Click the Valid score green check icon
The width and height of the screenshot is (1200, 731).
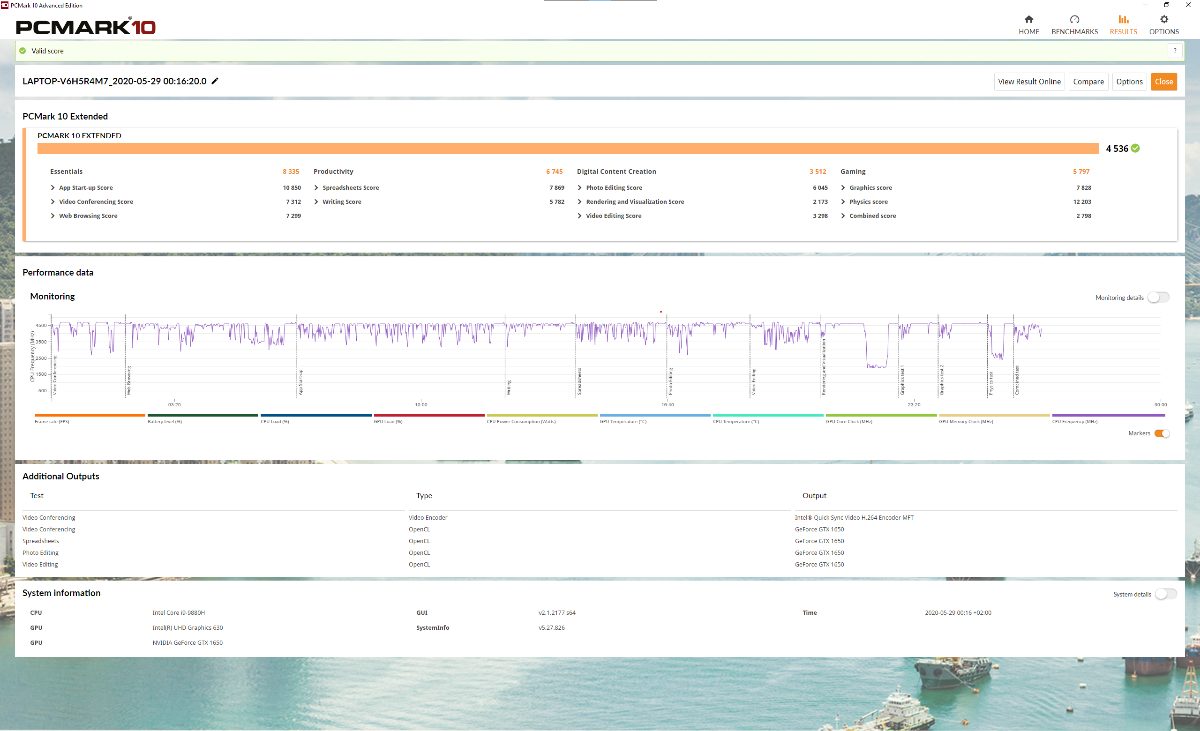(x=22, y=50)
